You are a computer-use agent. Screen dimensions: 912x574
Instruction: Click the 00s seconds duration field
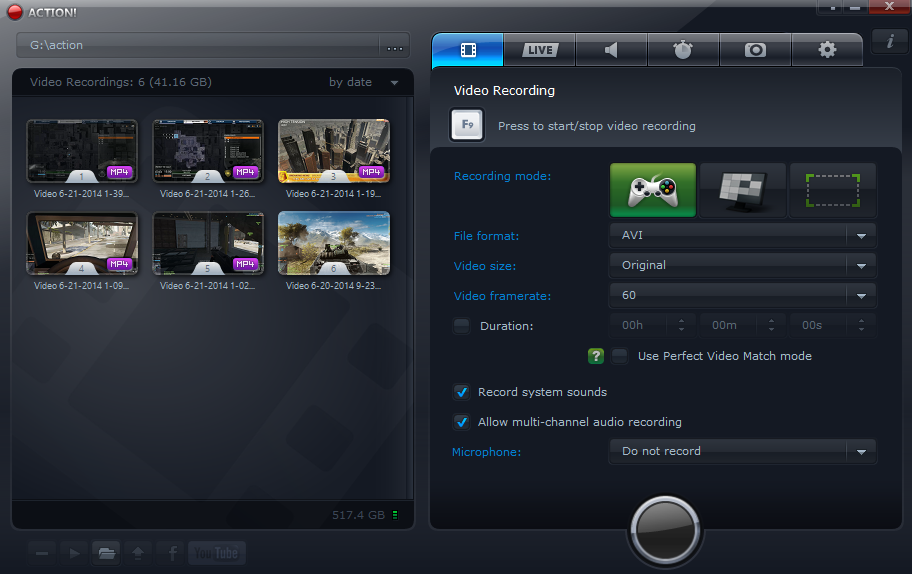pyautogui.click(x=819, y=325)
